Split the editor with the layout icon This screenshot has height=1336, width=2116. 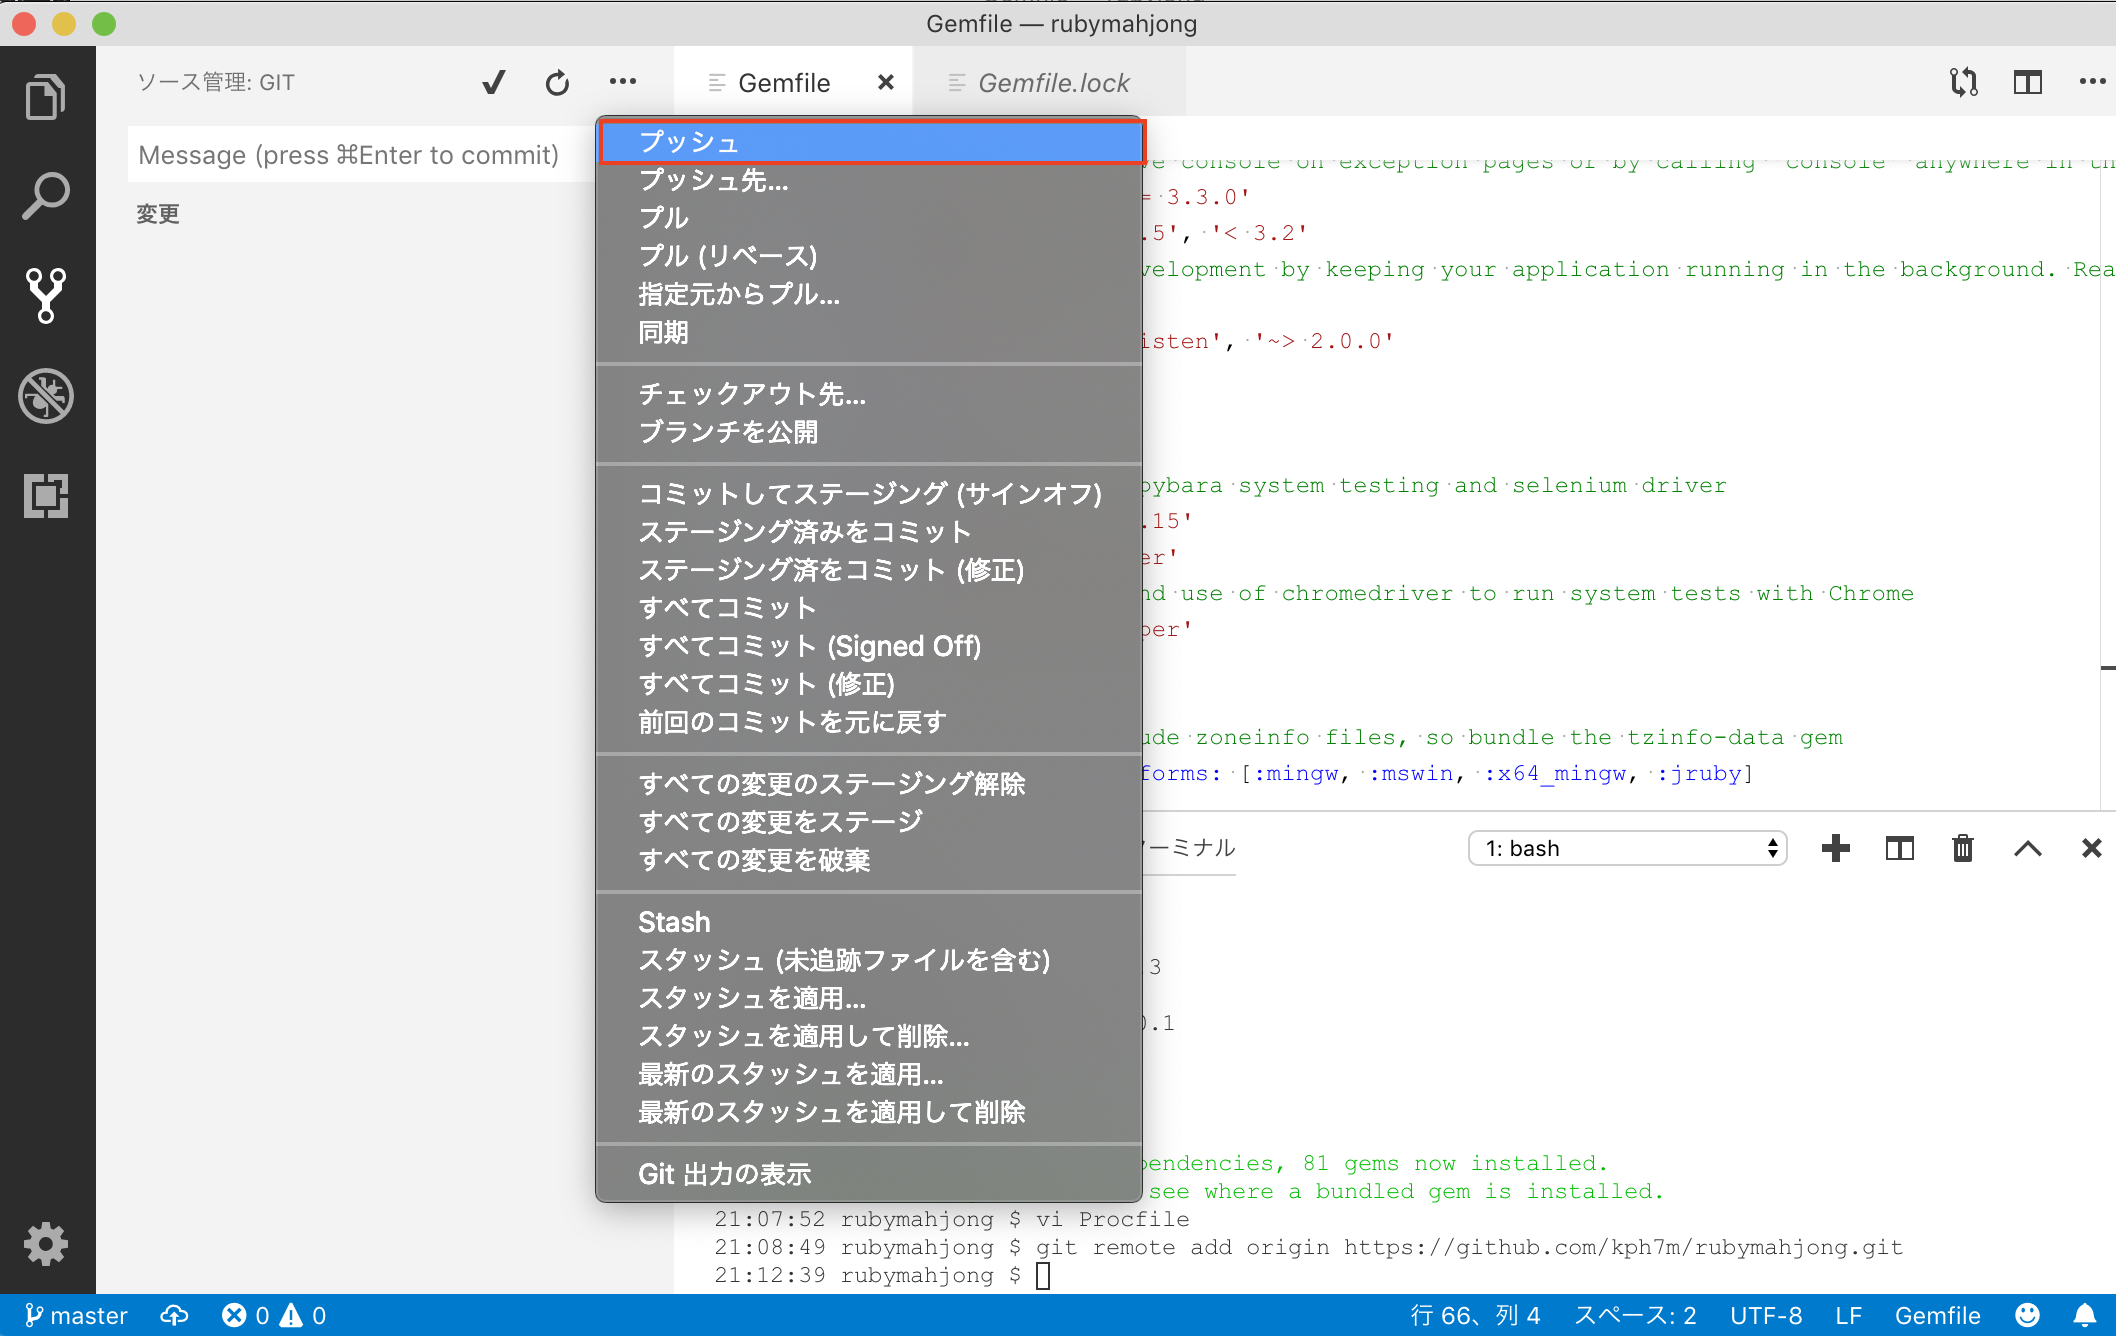click(x=2027, y=82)
